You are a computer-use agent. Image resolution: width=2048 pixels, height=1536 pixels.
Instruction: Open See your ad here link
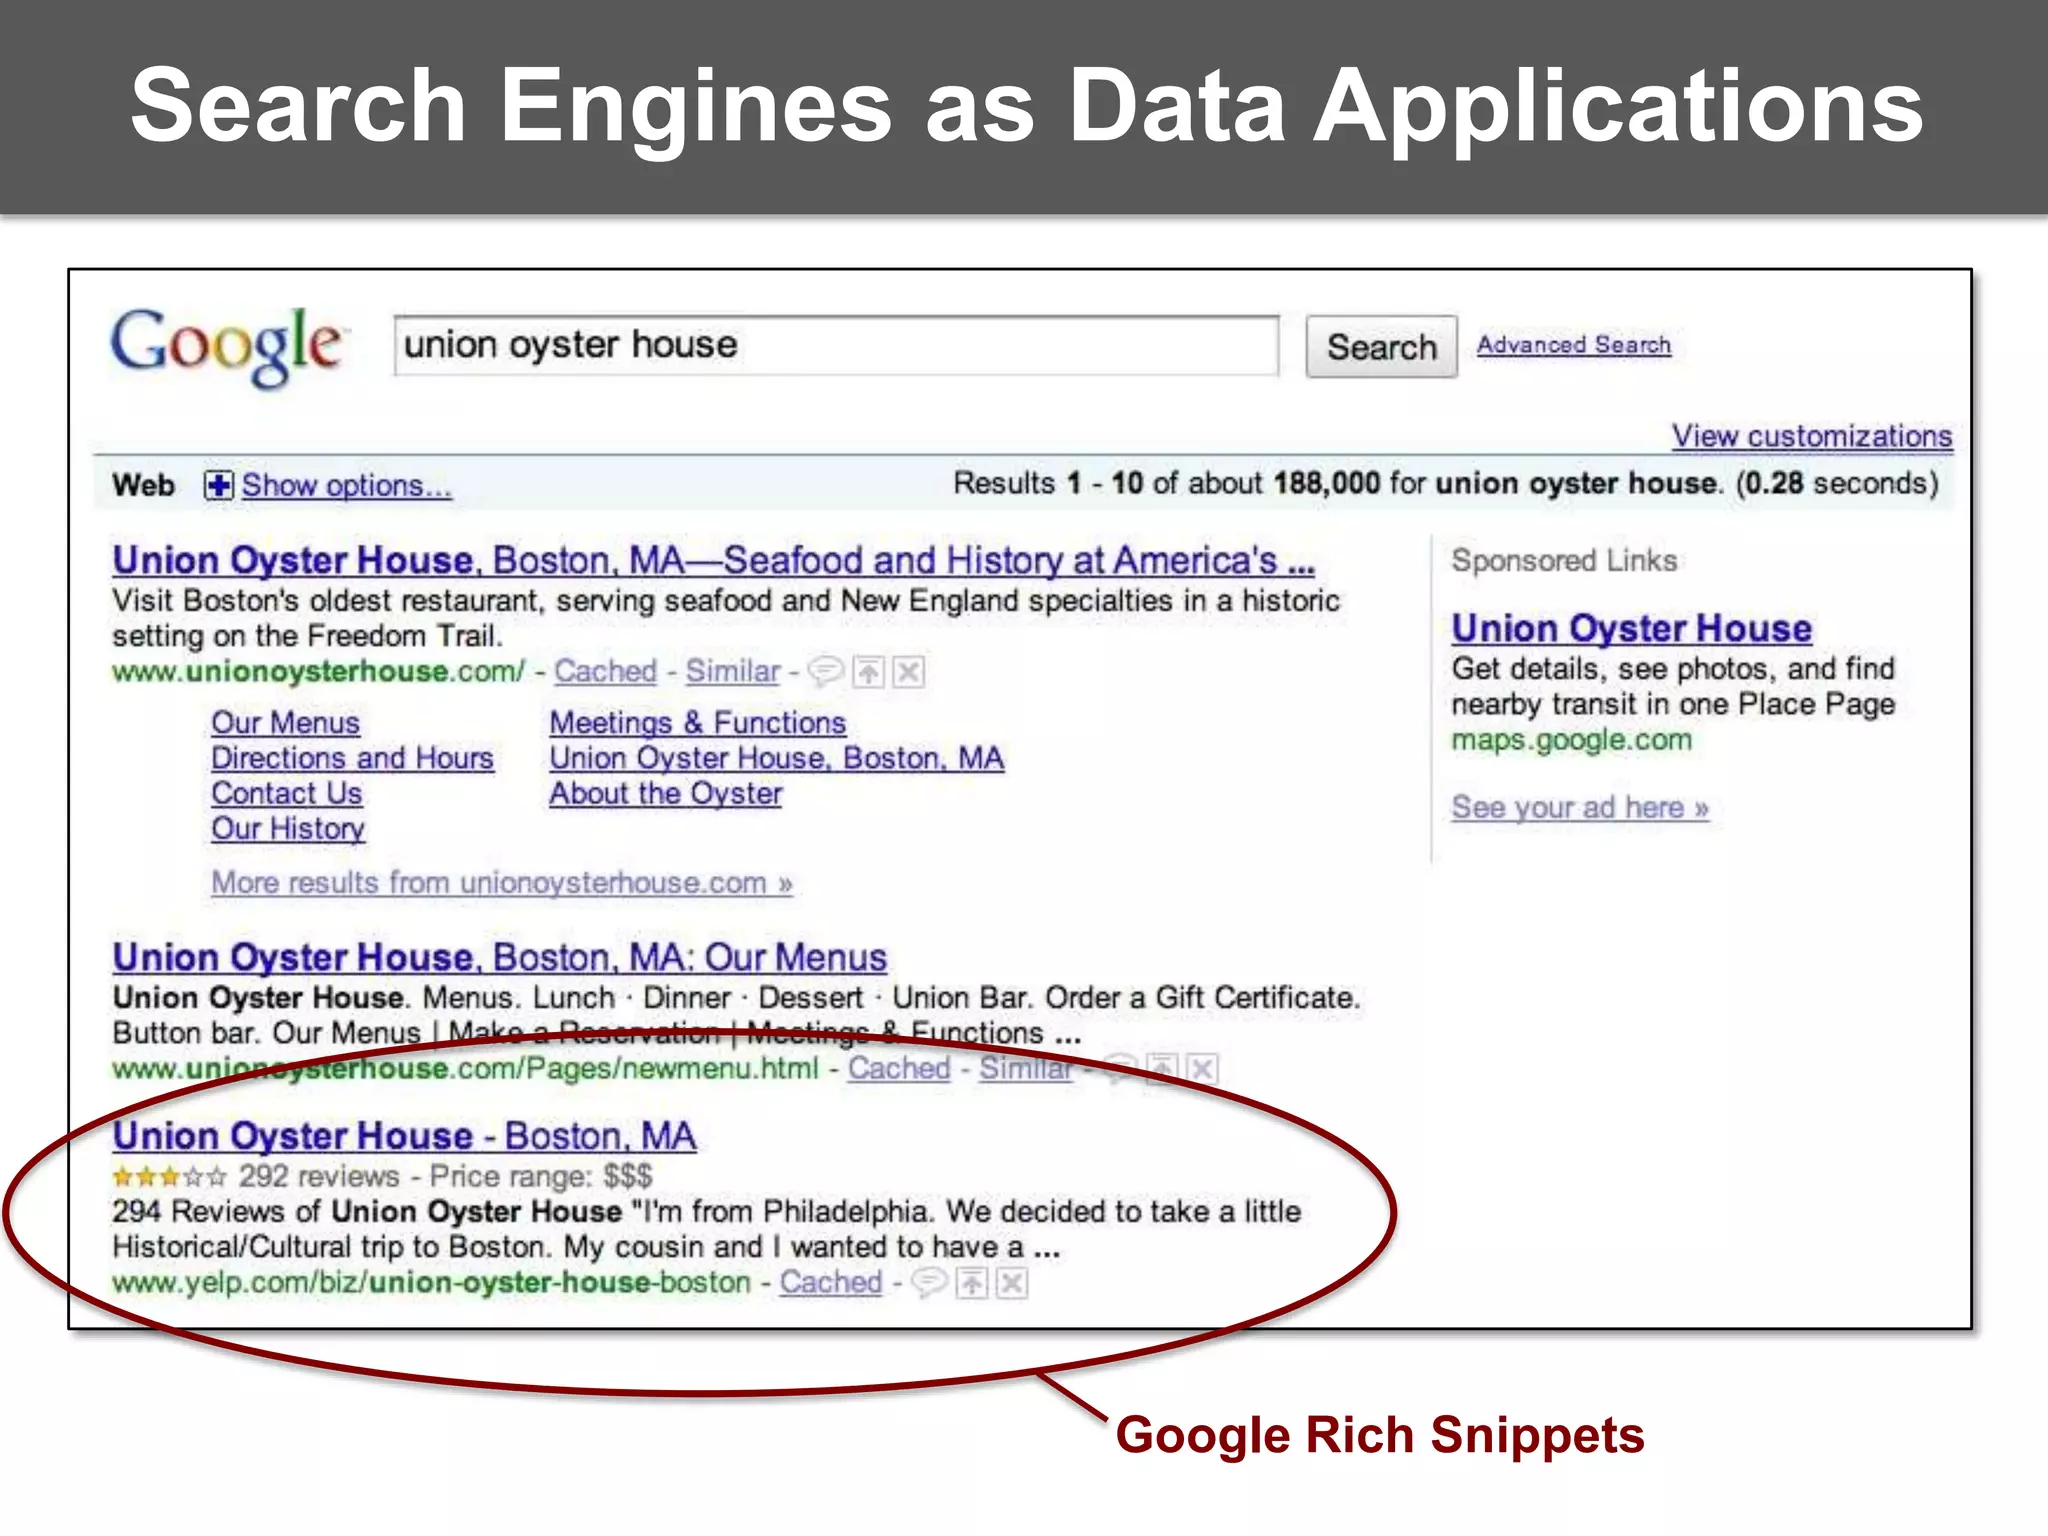[x=1580, y=807]
